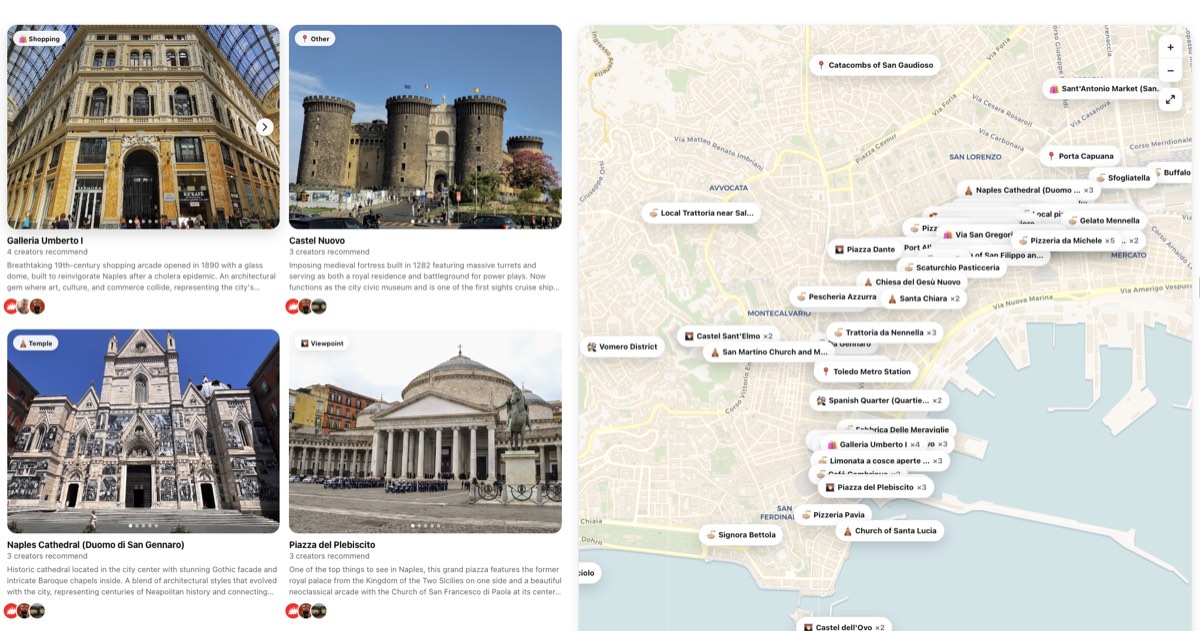Click '3 creators recommend' under Naples Cathedral

pyautogui.click(x=47, y=556)
